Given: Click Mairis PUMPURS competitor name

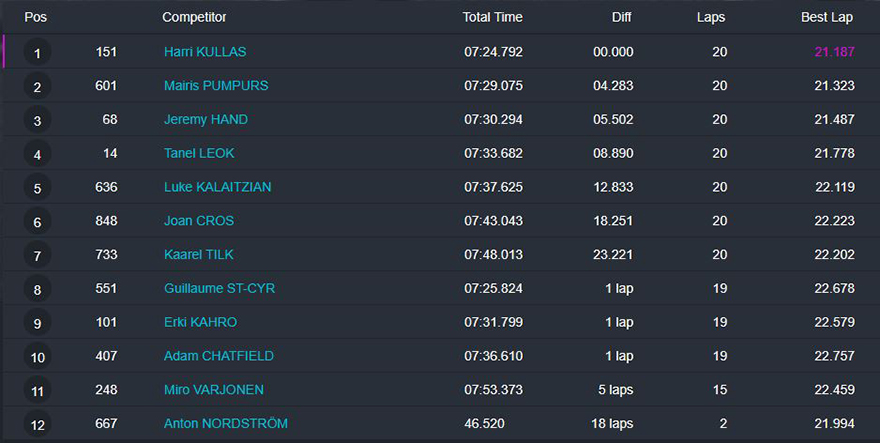Looking at the screenshot, I should [x=216, y=86].
